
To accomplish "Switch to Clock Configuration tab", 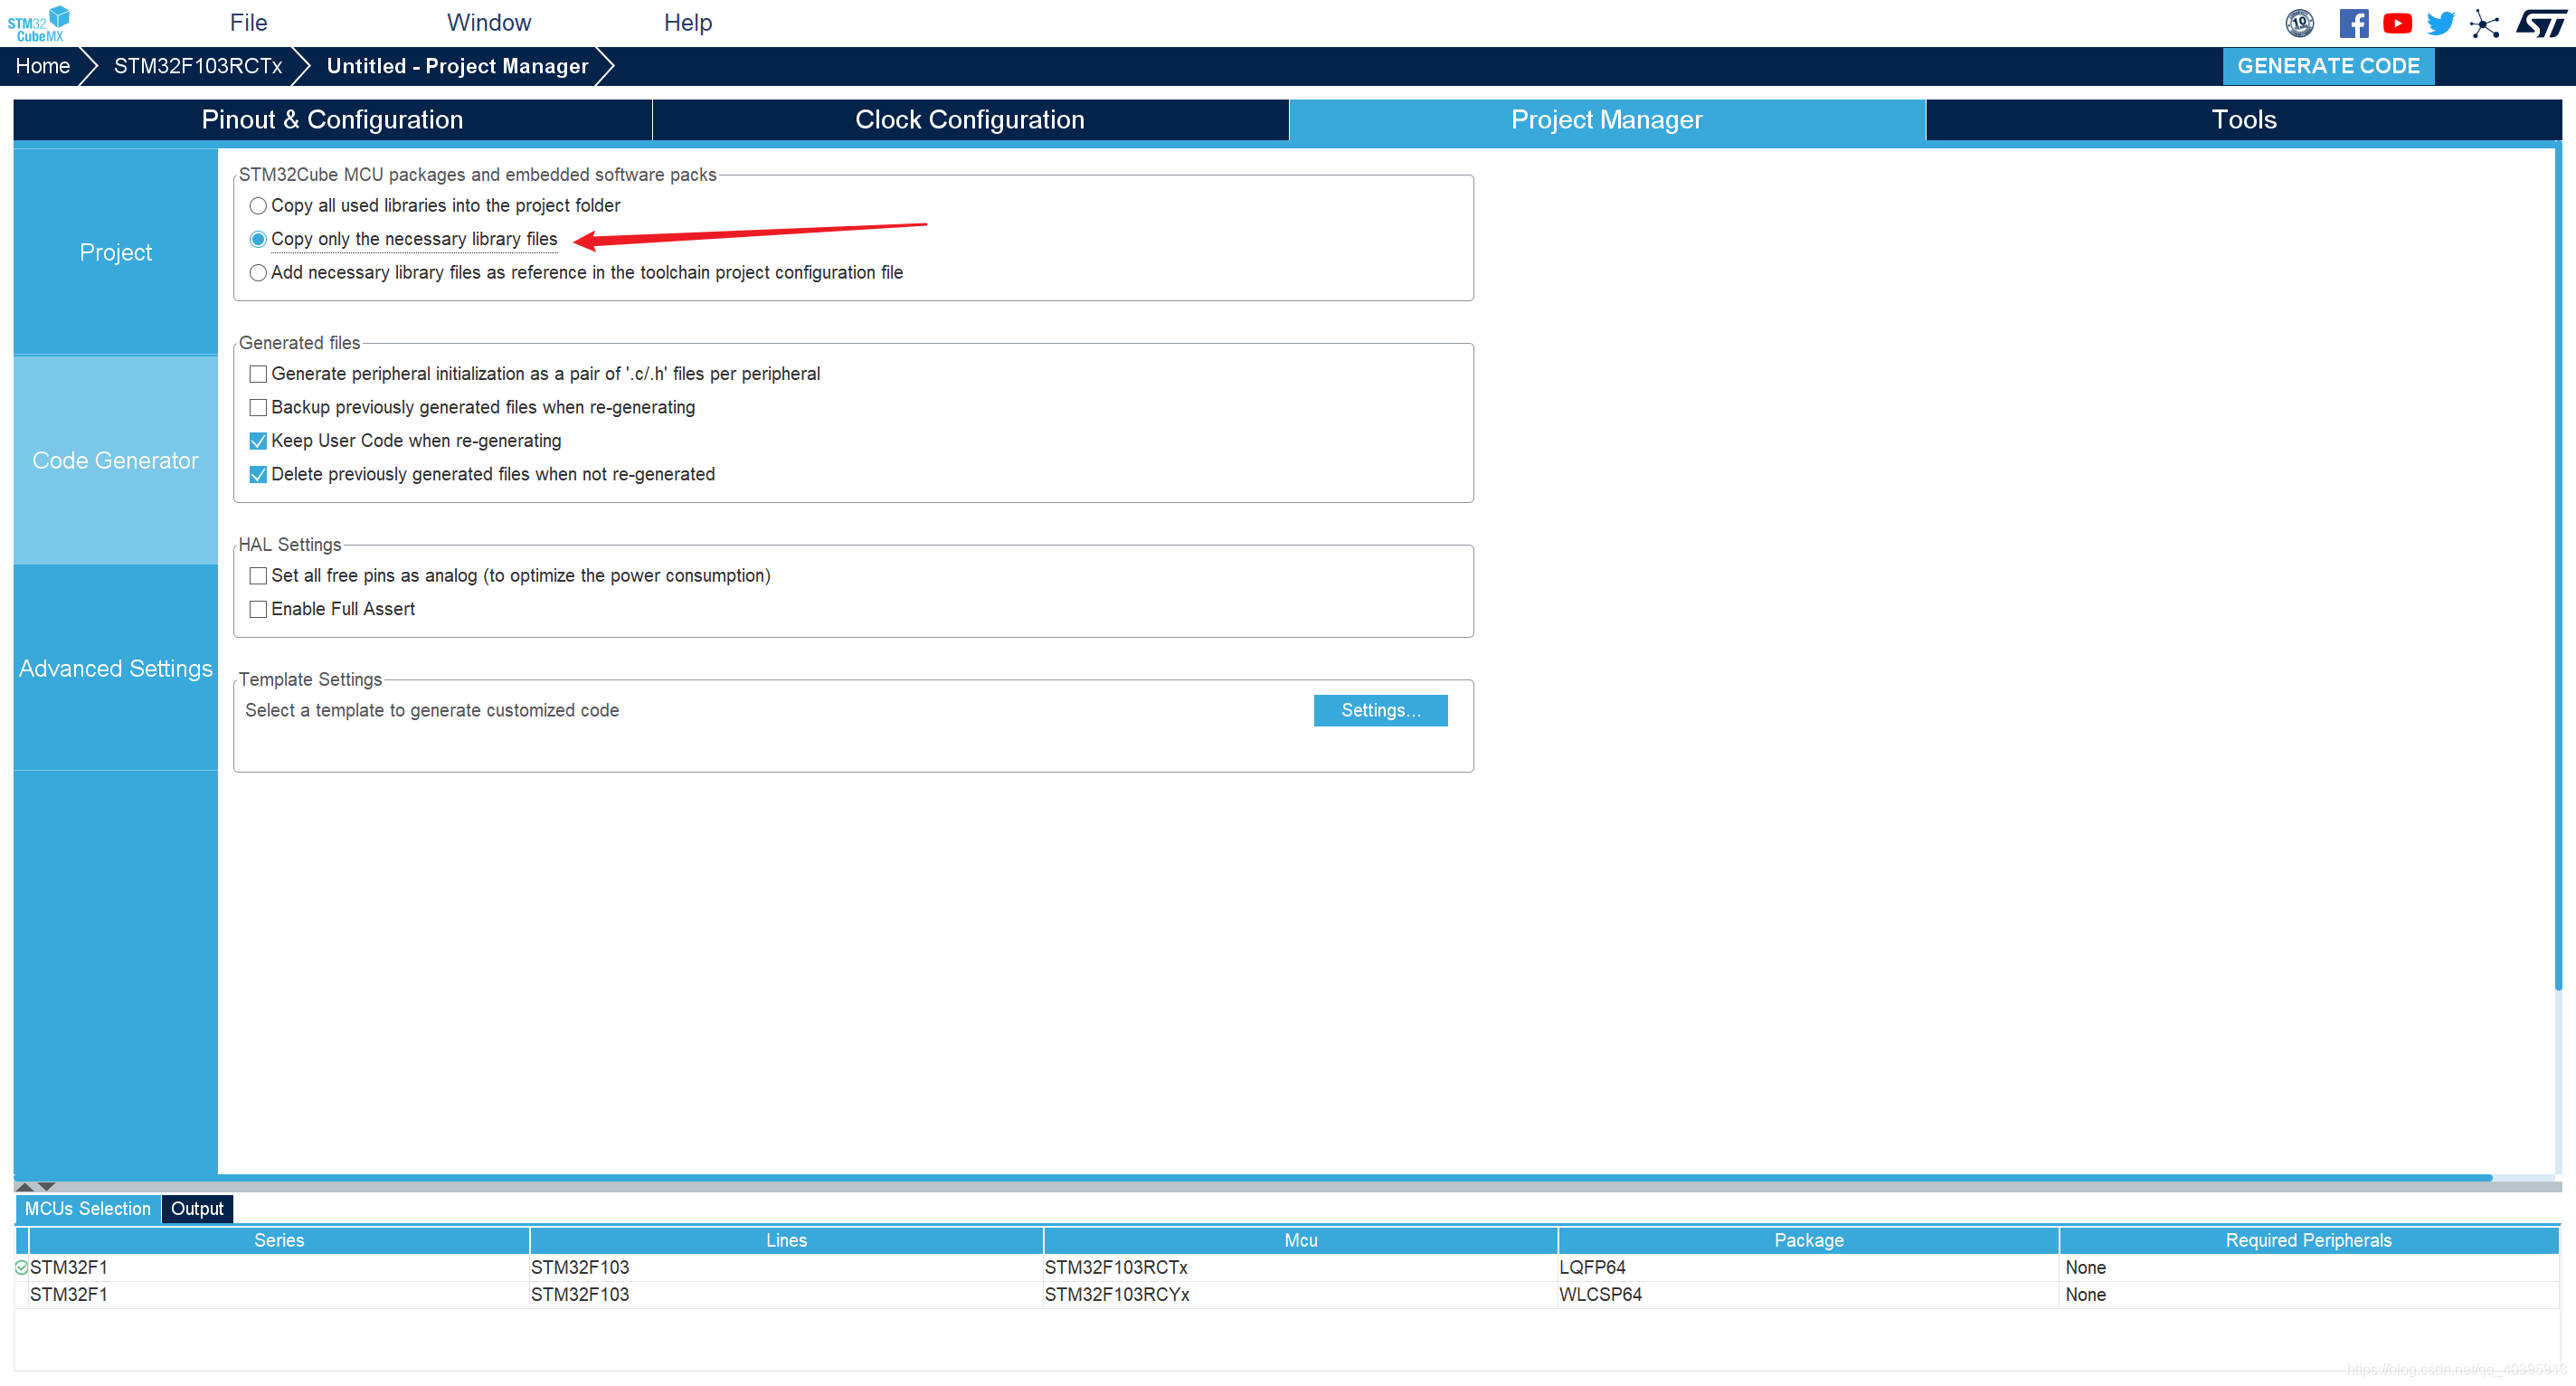I will [969, 120].
